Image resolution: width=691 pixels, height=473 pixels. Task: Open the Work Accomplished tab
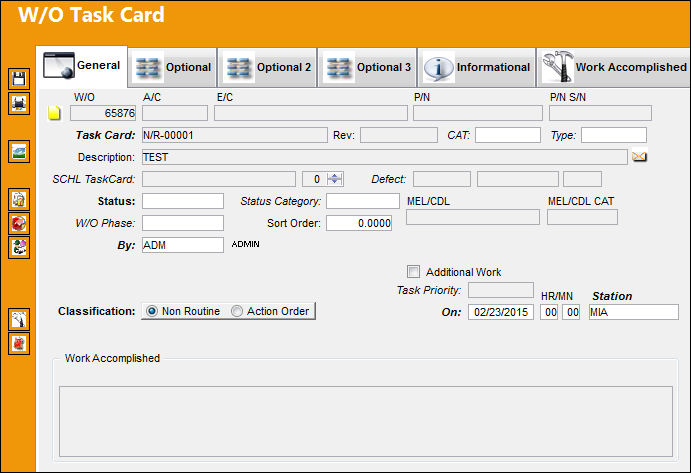point(614,67)
